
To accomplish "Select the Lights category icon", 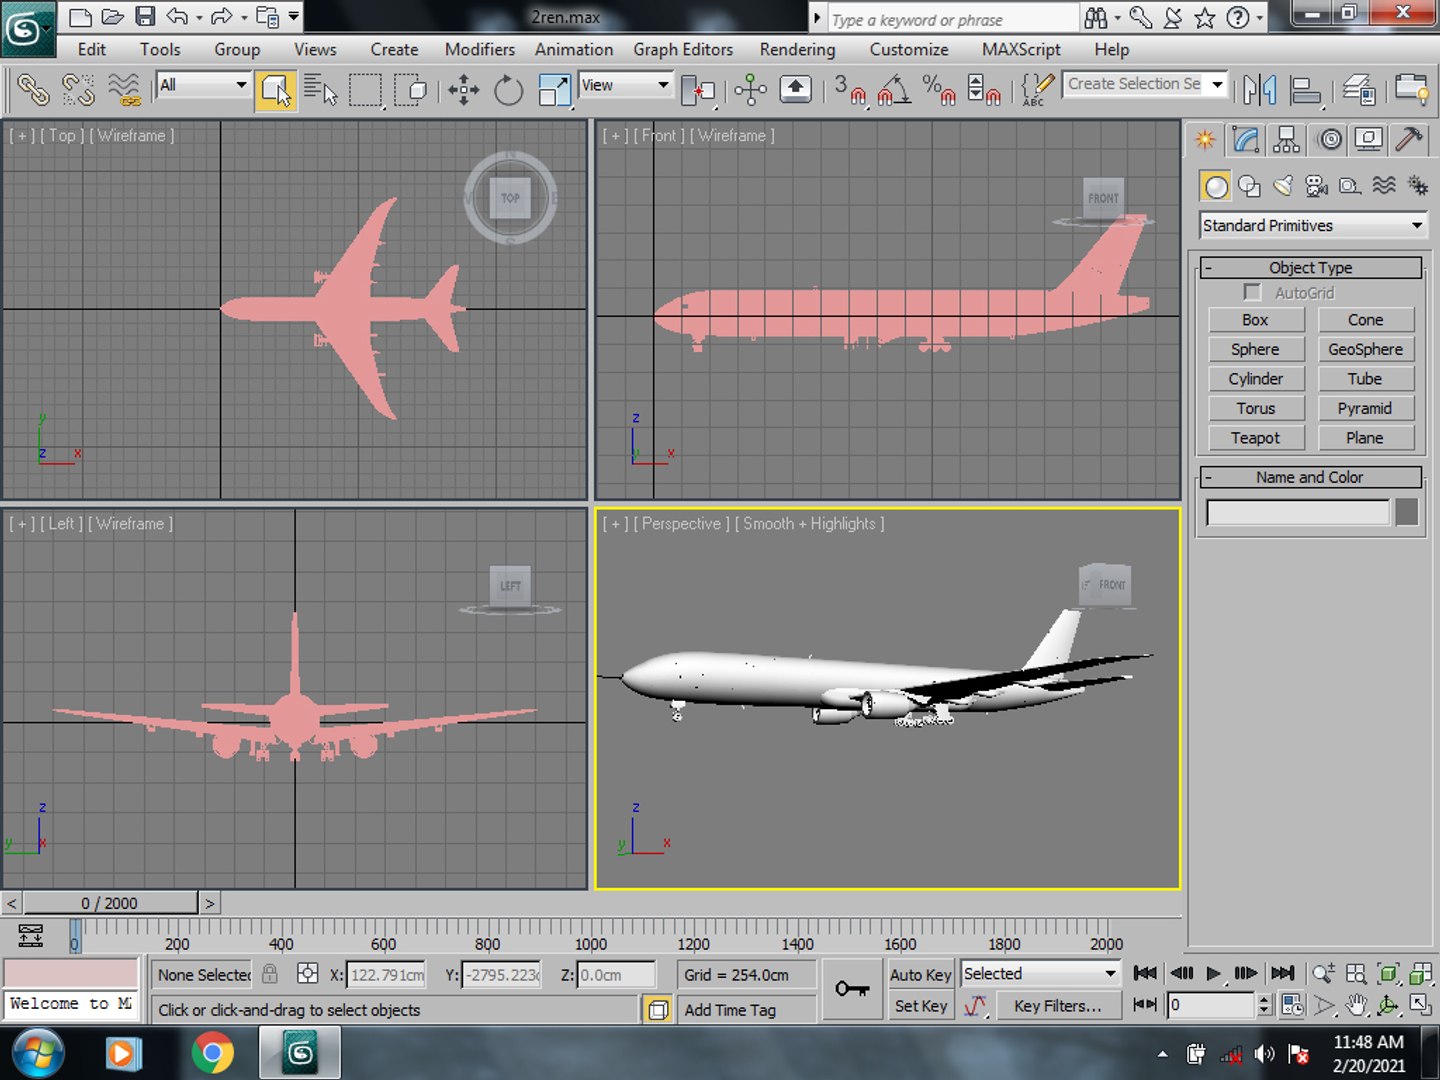I will coord(1283,185).
